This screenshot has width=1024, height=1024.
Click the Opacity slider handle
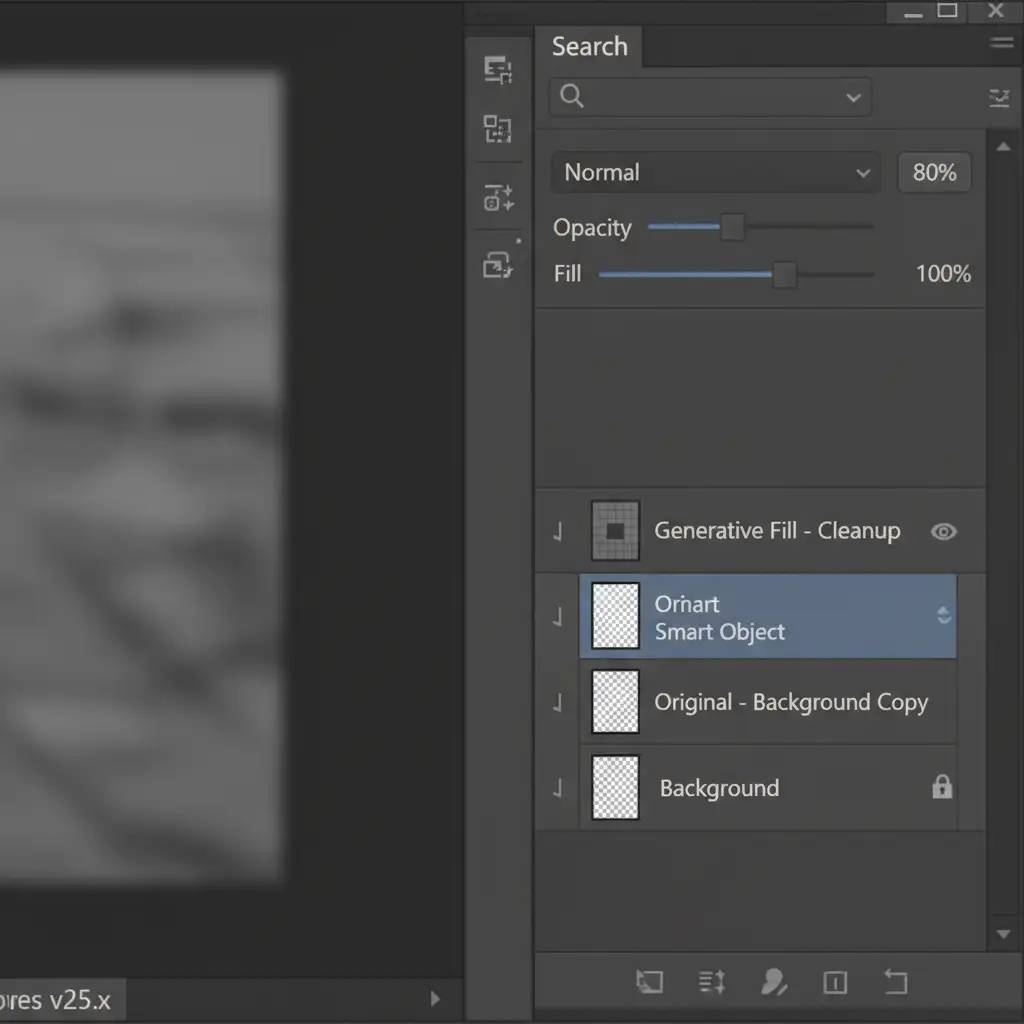733,227
